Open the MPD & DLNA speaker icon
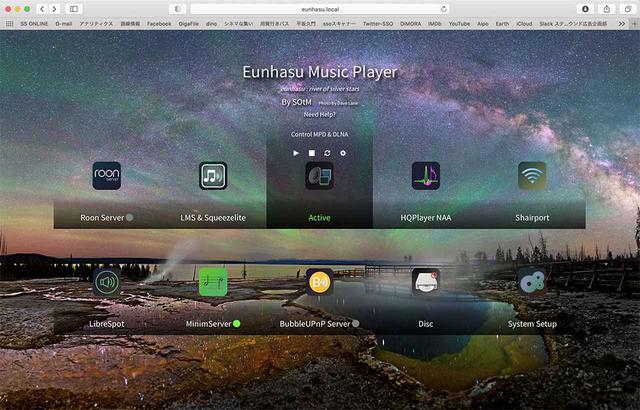 pos(320,176)
